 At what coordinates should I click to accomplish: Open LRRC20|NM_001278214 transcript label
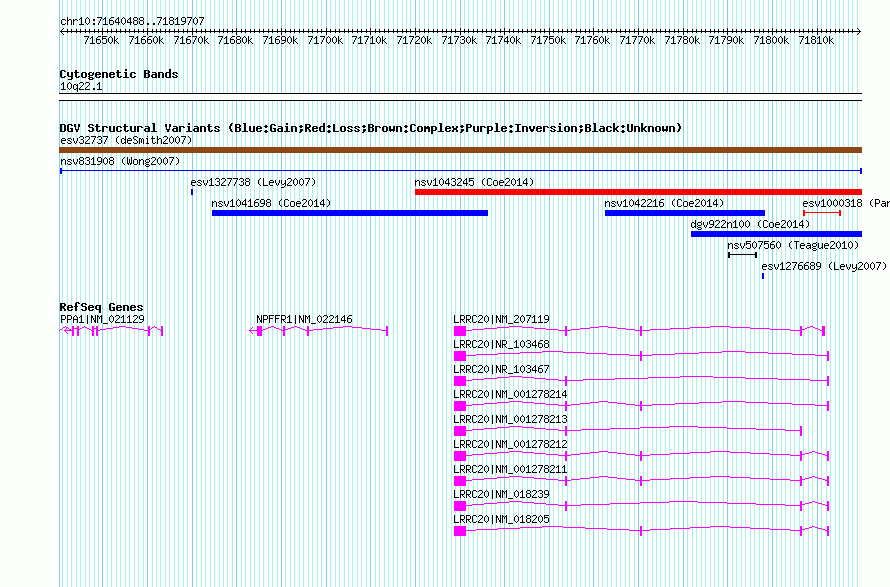[x=510, y=395]
